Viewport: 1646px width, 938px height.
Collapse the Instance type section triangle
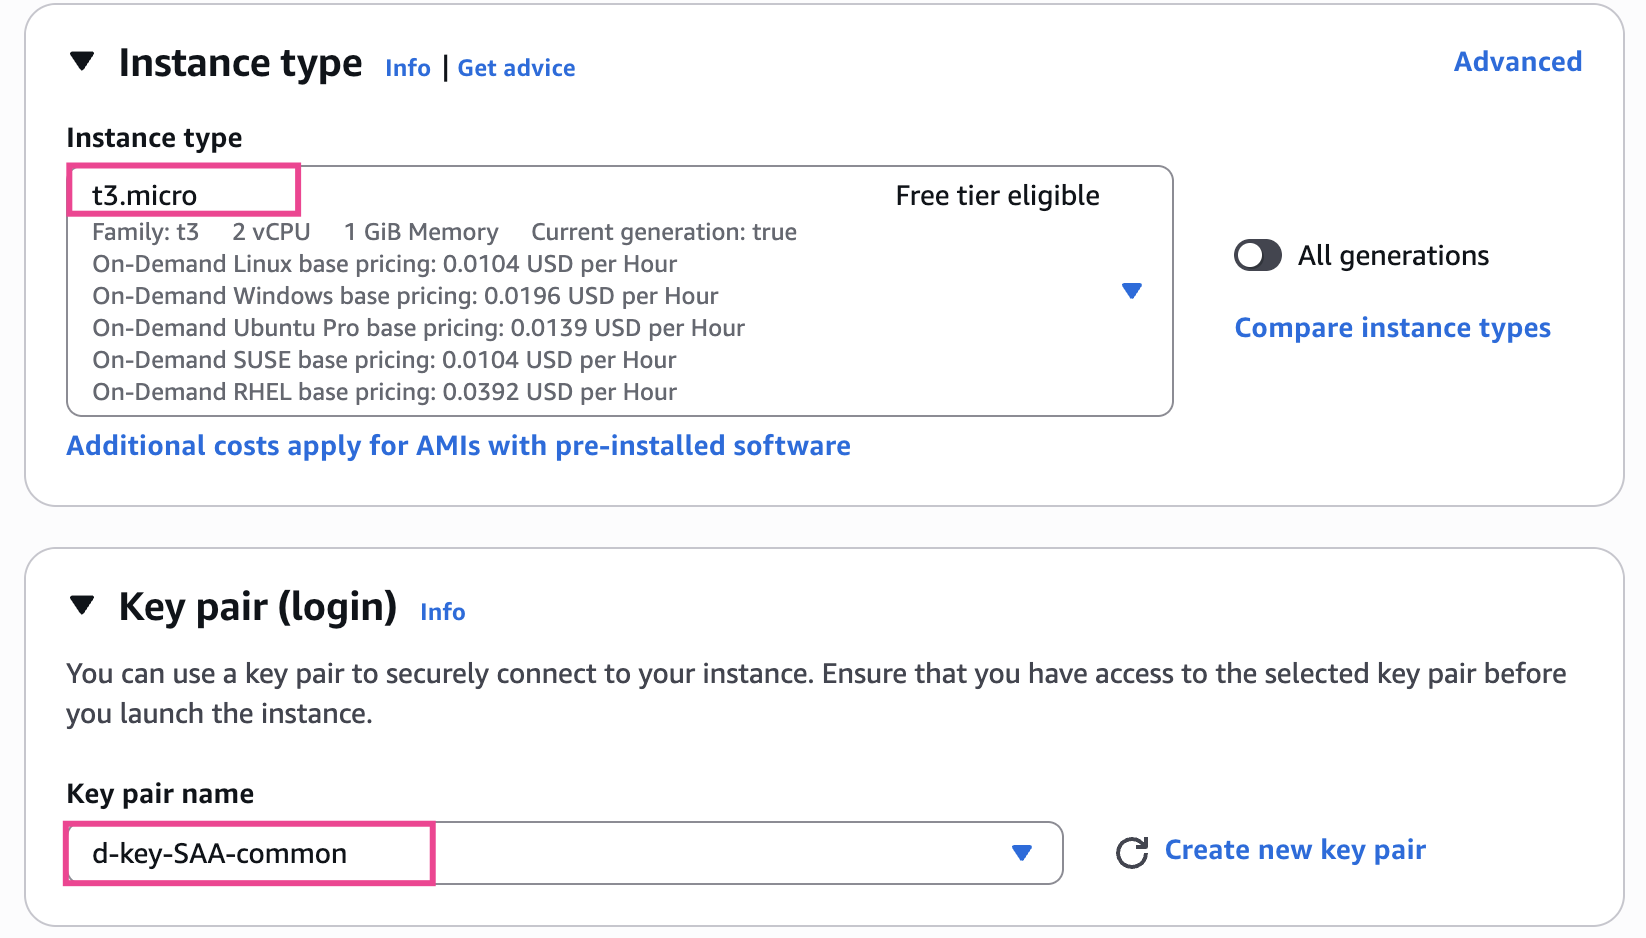(82, 62)
